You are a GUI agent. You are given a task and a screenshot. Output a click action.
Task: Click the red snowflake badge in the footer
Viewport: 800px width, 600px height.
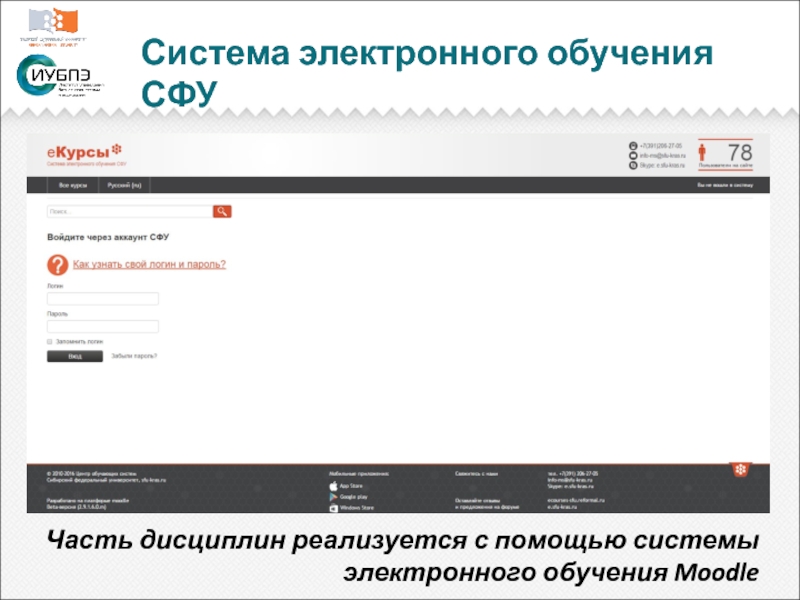pos(740,471)
